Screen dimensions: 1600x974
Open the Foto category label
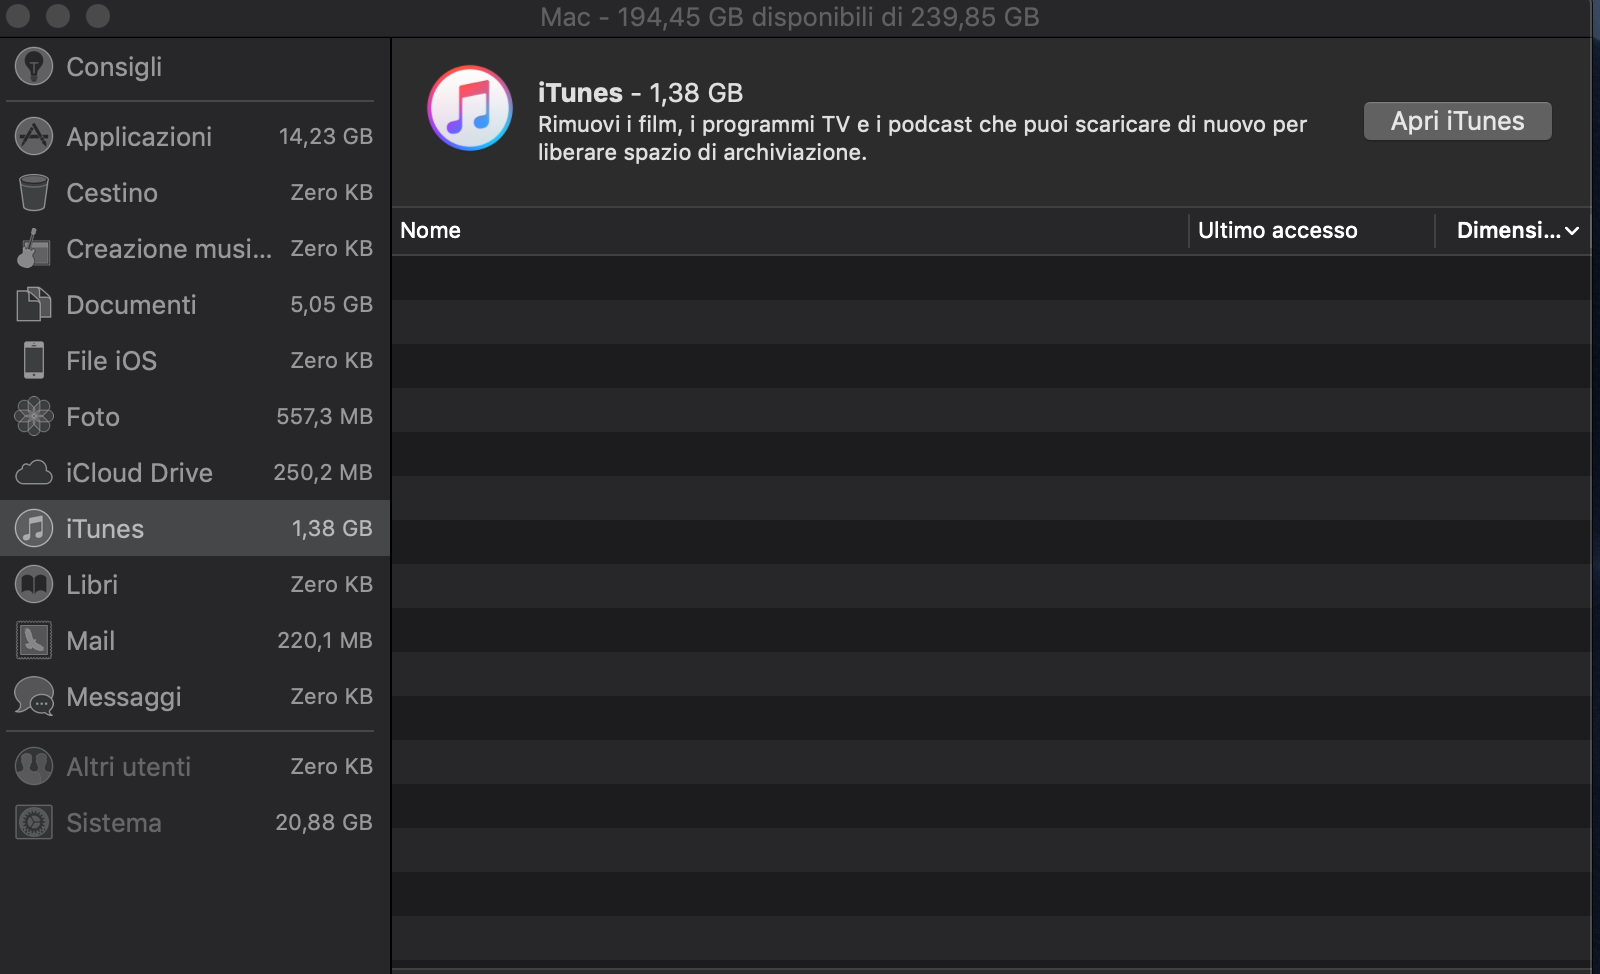(93, 417)
